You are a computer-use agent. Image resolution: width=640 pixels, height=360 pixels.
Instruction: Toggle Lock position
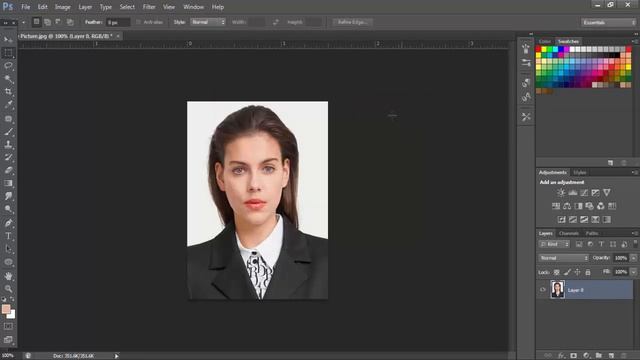578,272
